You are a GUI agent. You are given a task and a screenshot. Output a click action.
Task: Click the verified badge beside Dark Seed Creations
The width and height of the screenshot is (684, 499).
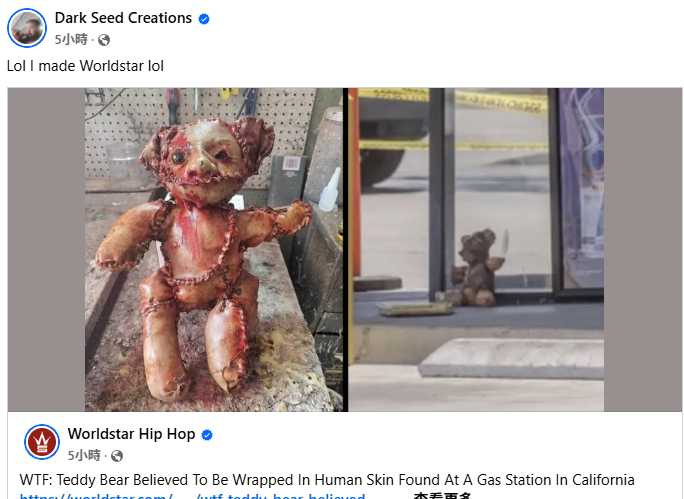click(x=204, y=19)
